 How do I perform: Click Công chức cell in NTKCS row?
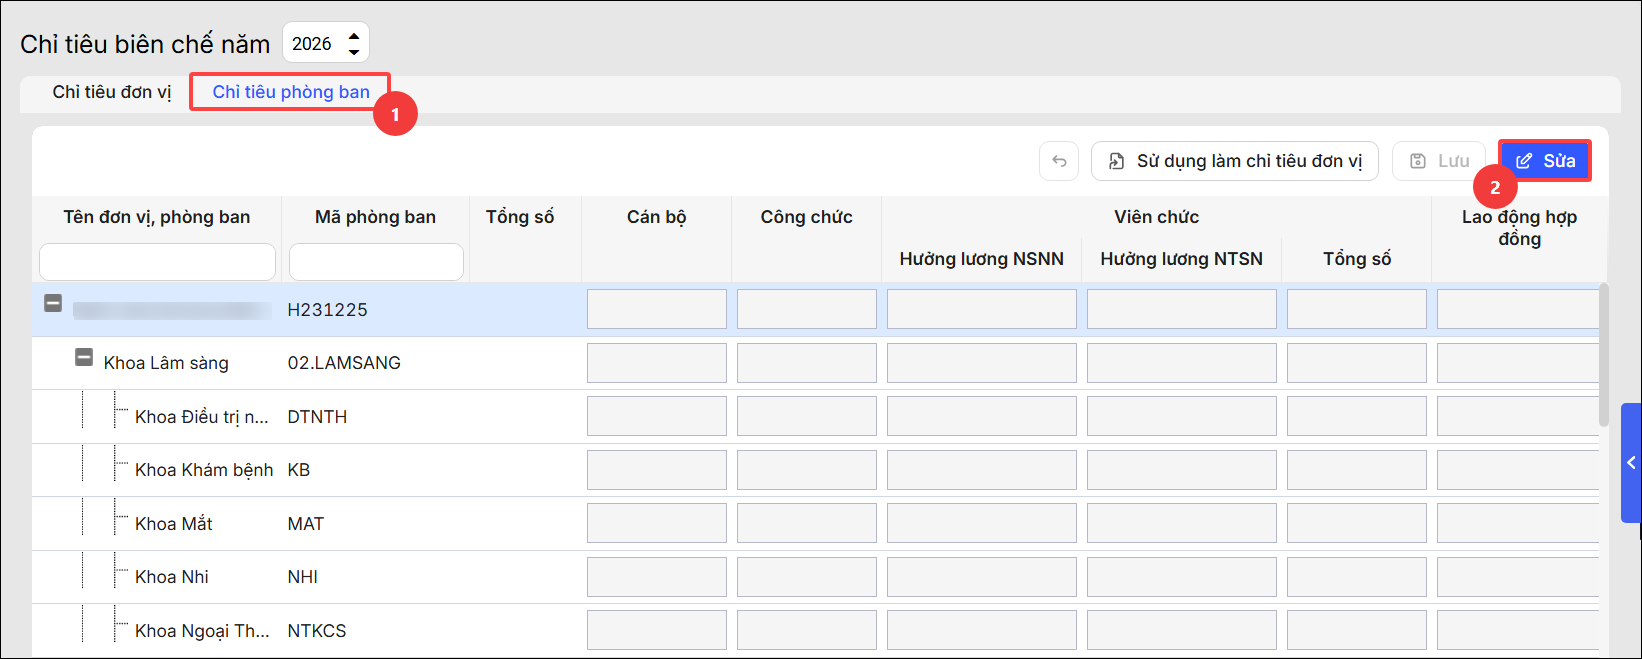click(x=807, y=630)
